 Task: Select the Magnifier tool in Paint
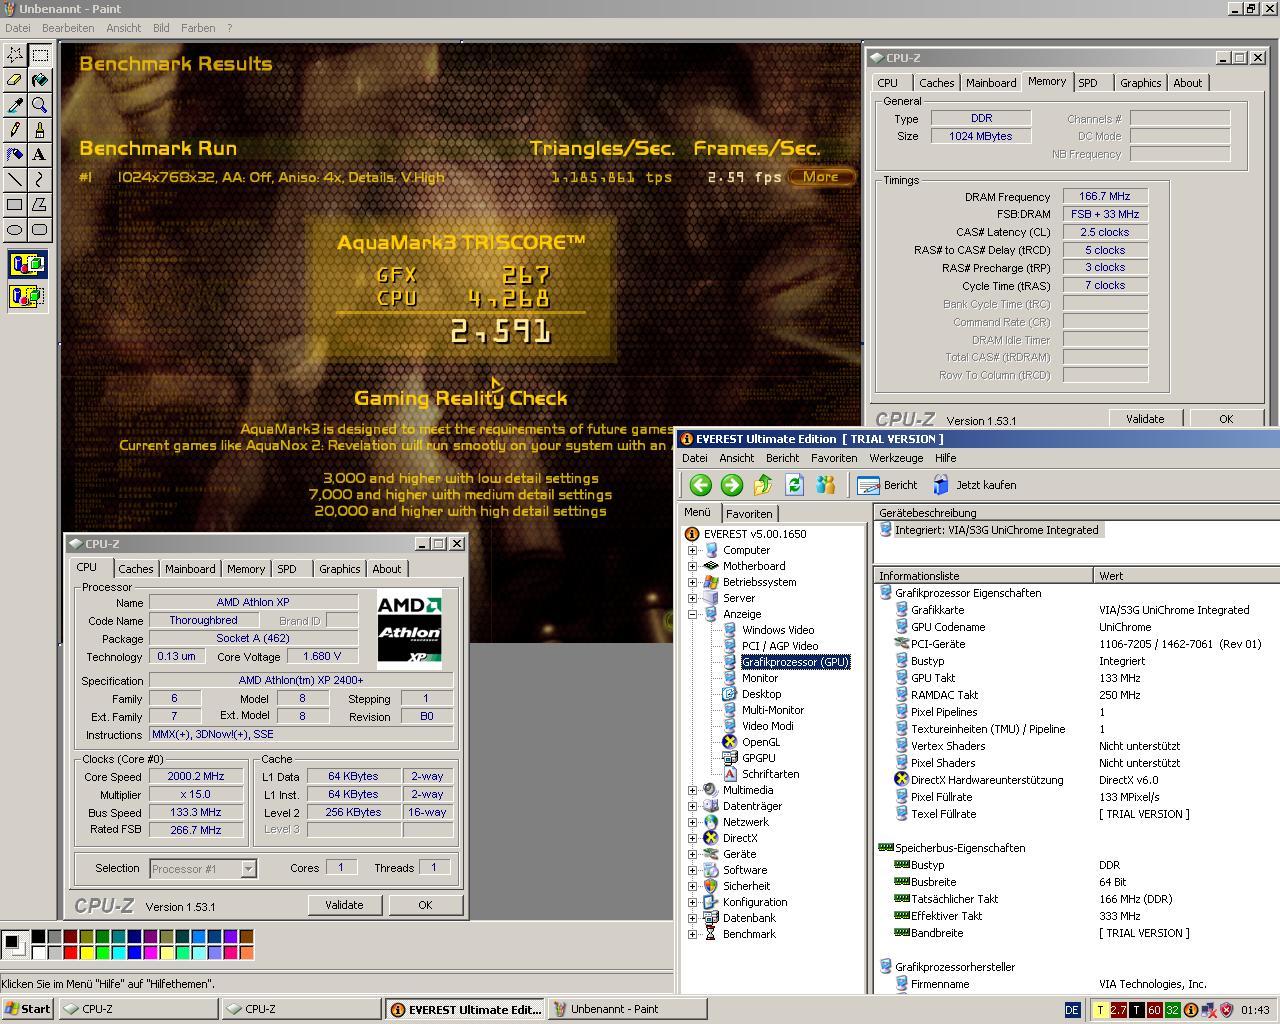[40, 105]
